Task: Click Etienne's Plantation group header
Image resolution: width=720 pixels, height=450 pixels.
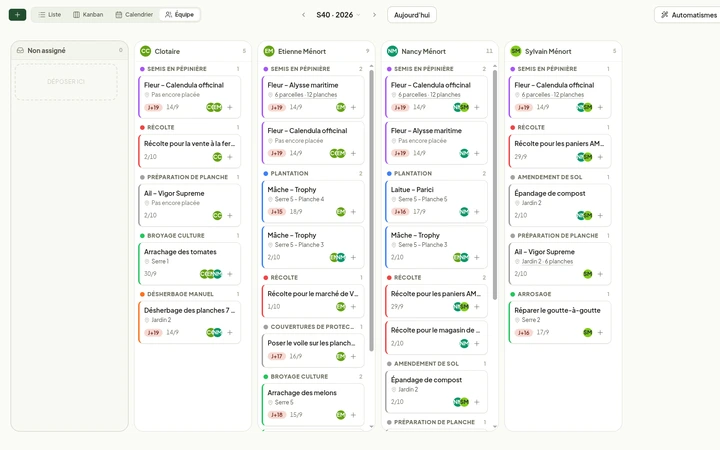Action: [313, 174]
